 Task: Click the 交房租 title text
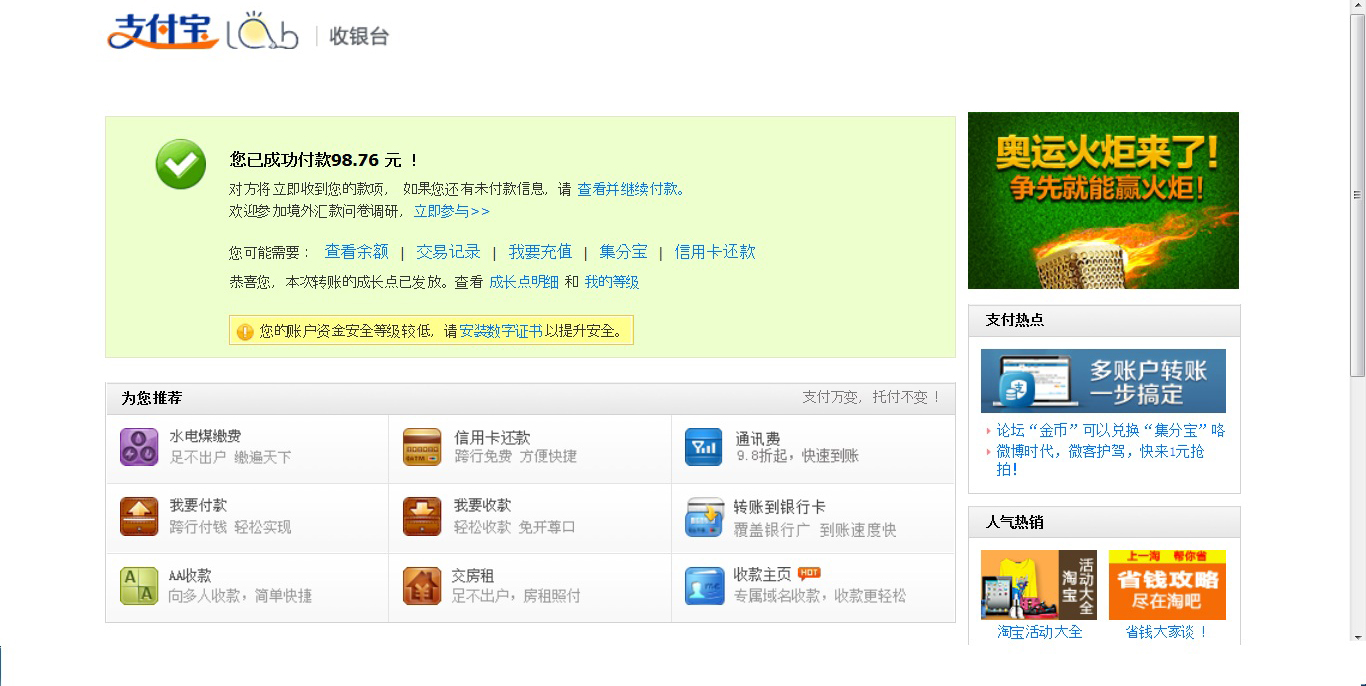pos(473,575)
